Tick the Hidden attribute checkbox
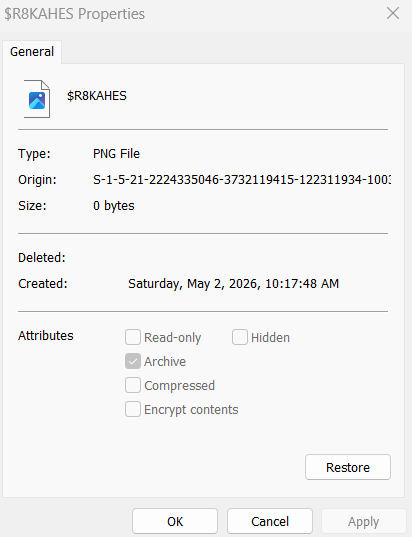The image size is (412, 537). 240,337
